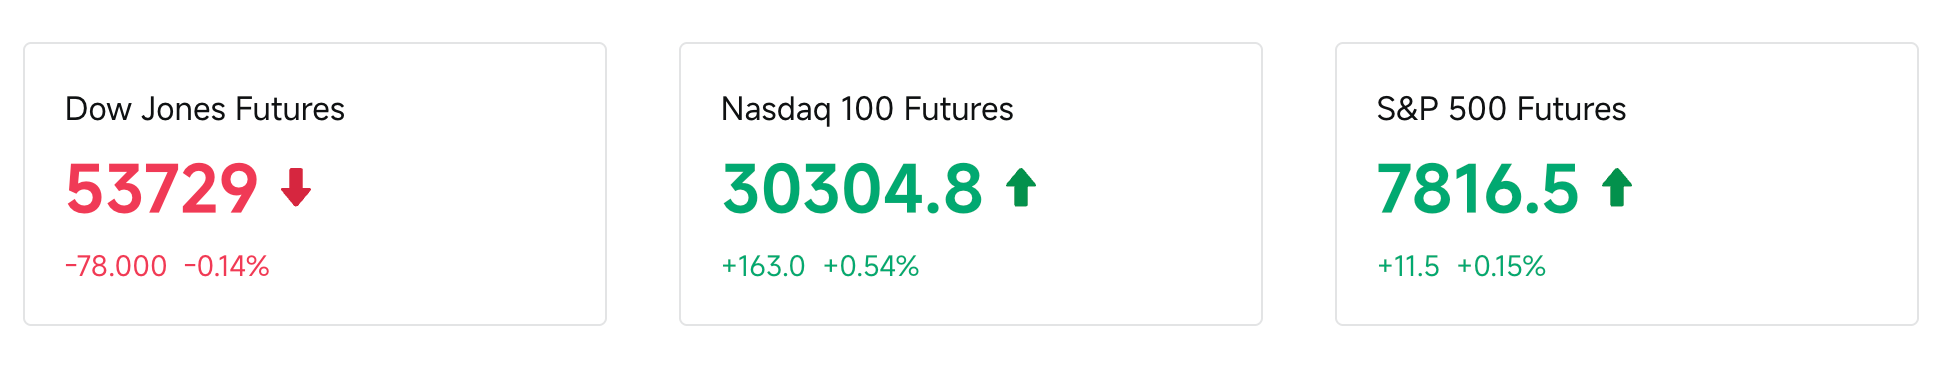The height and width of the screenshot is (388, 1960).
Task: Click the word Futures in S&P title
Action: click(x=1571, y=109)
